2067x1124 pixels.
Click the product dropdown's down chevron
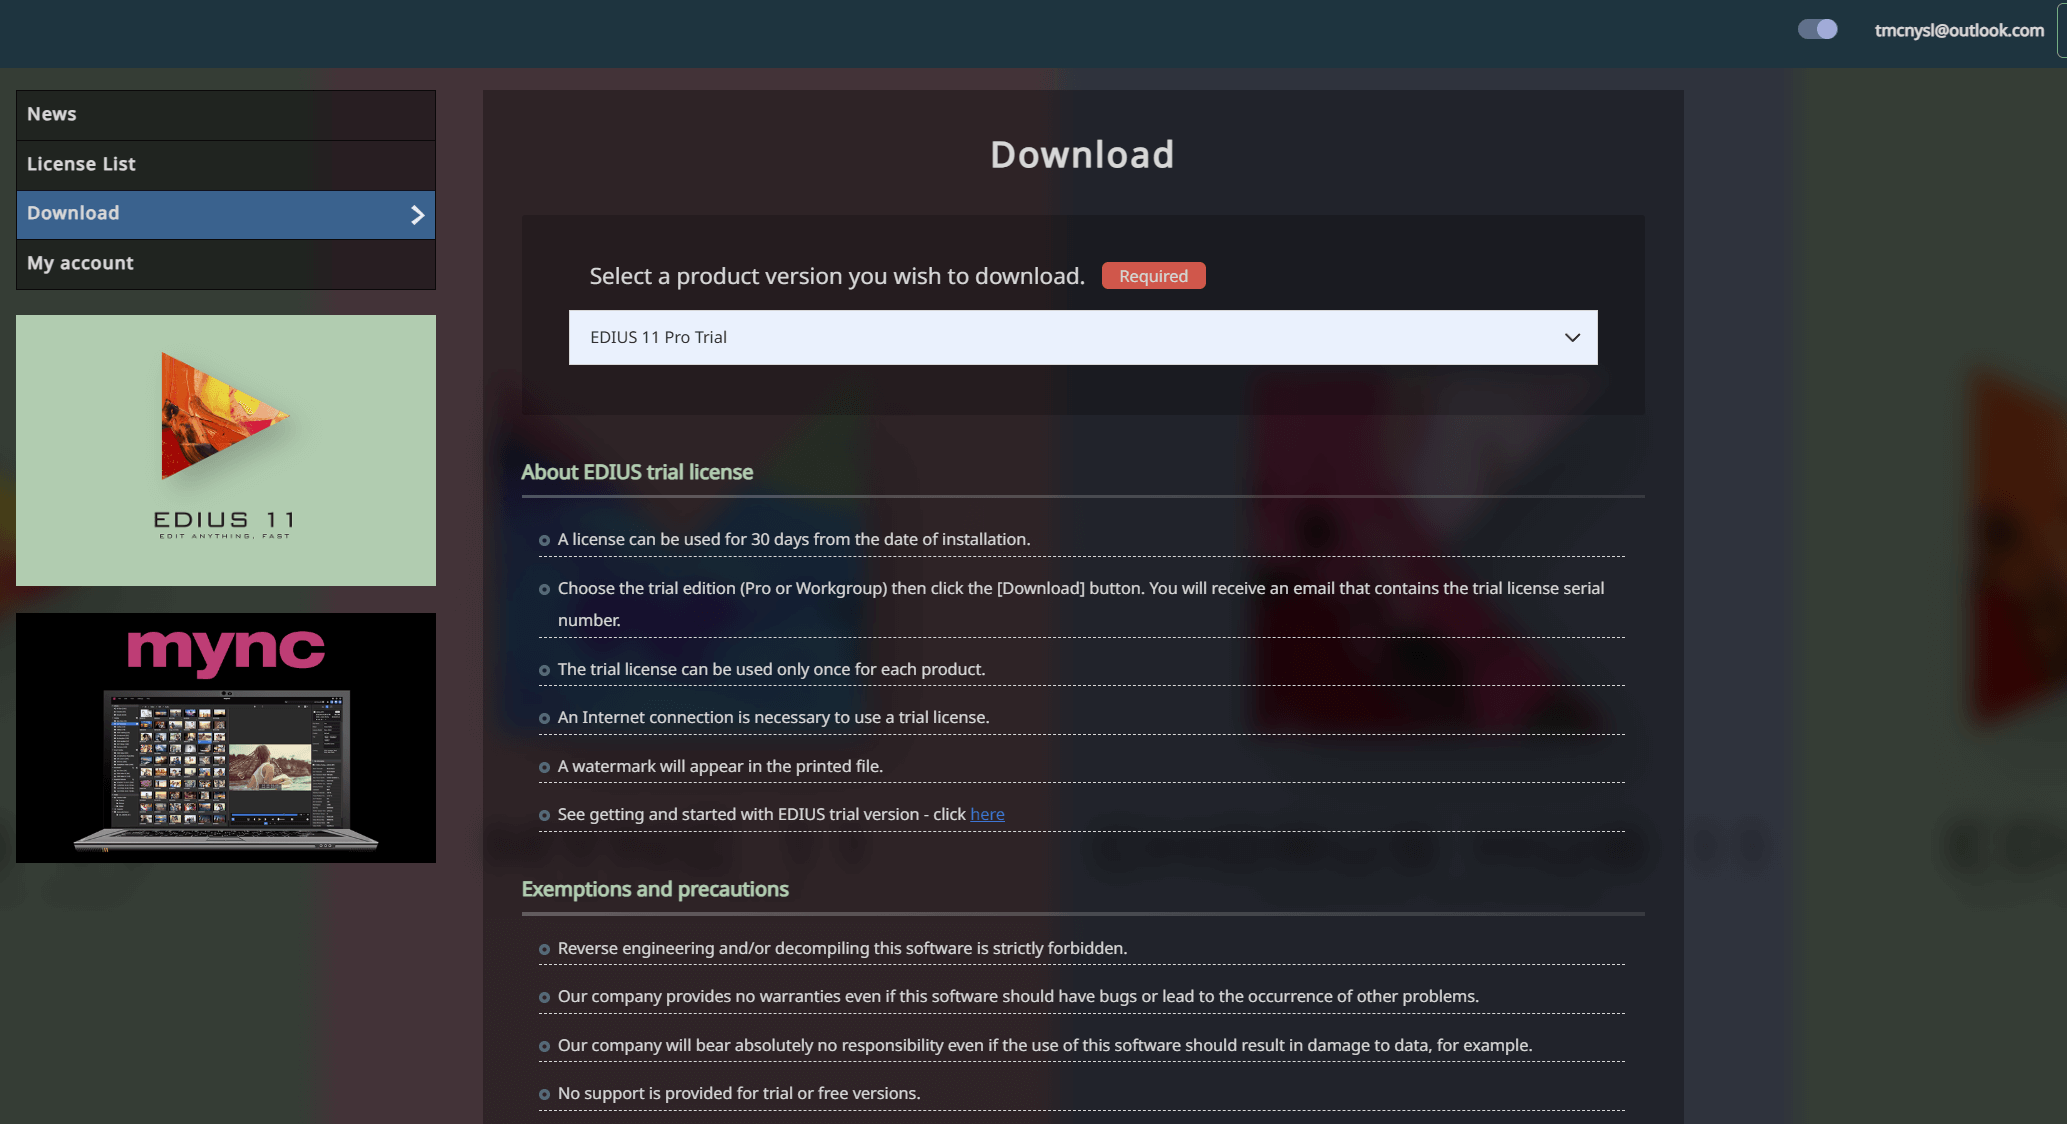pos(1572,337)
